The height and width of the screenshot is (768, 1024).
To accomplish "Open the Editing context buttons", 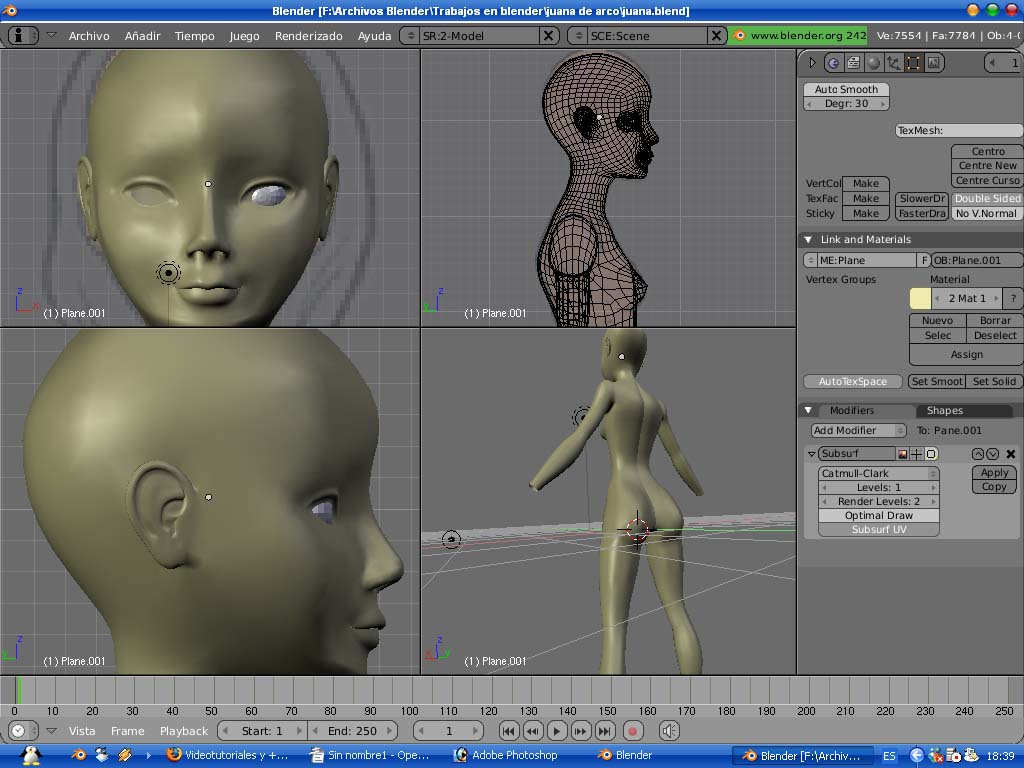I will [x=913, y=63].
